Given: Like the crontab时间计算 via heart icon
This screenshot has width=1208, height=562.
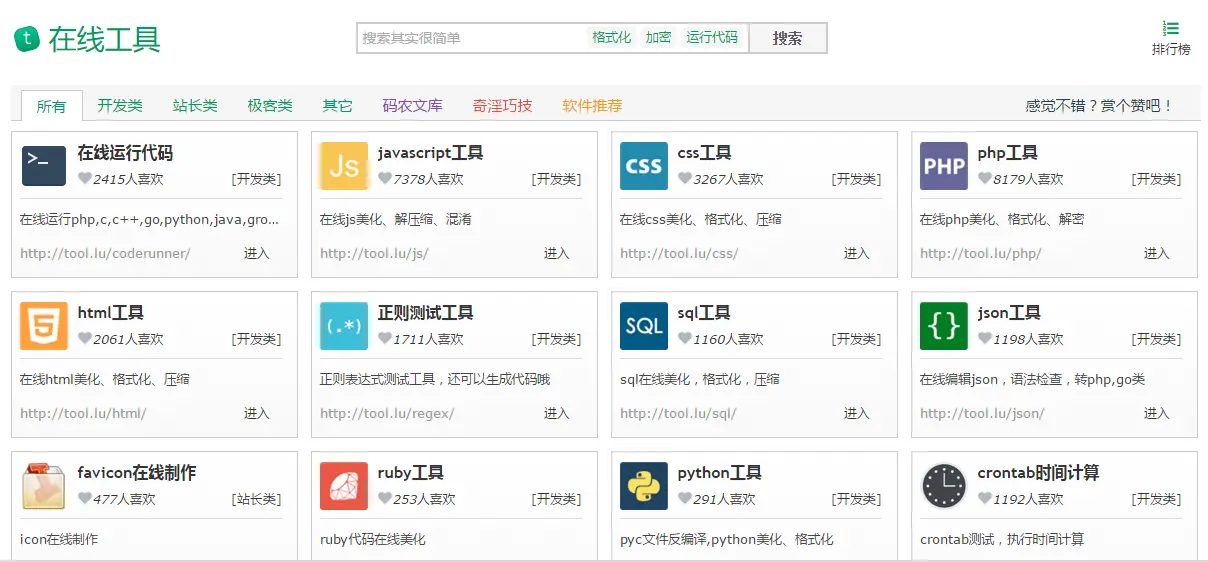Looking at the screenshot, I should 985,499.
